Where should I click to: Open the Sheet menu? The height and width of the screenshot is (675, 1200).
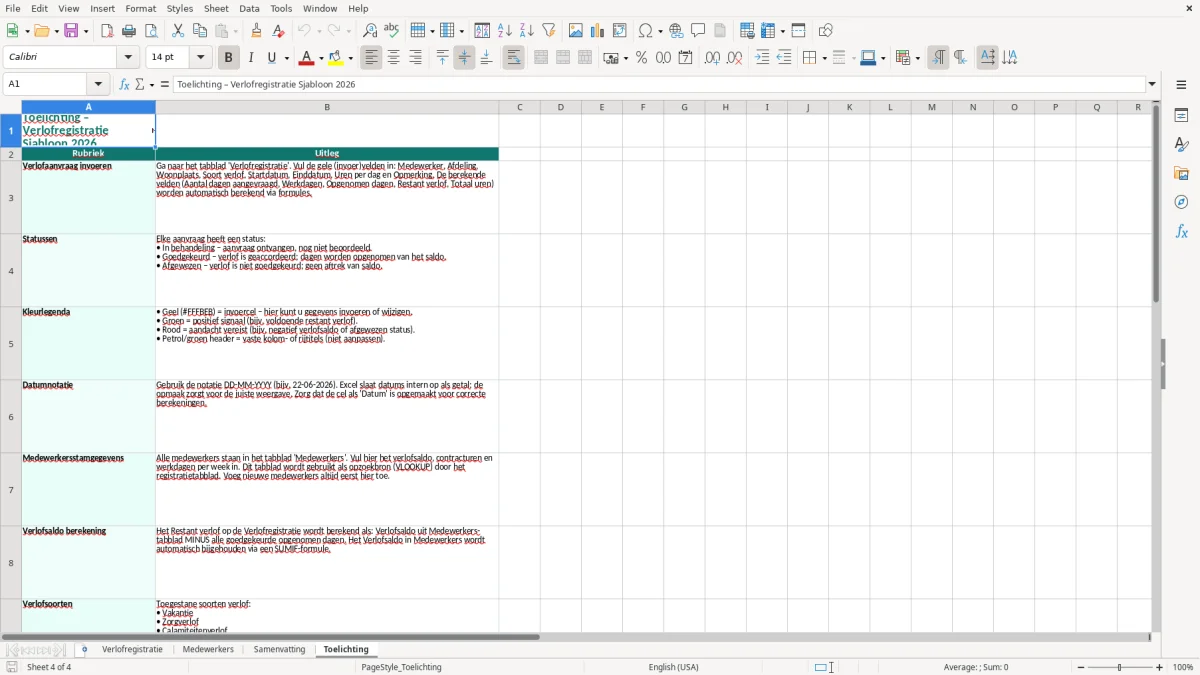coord(216,8)
